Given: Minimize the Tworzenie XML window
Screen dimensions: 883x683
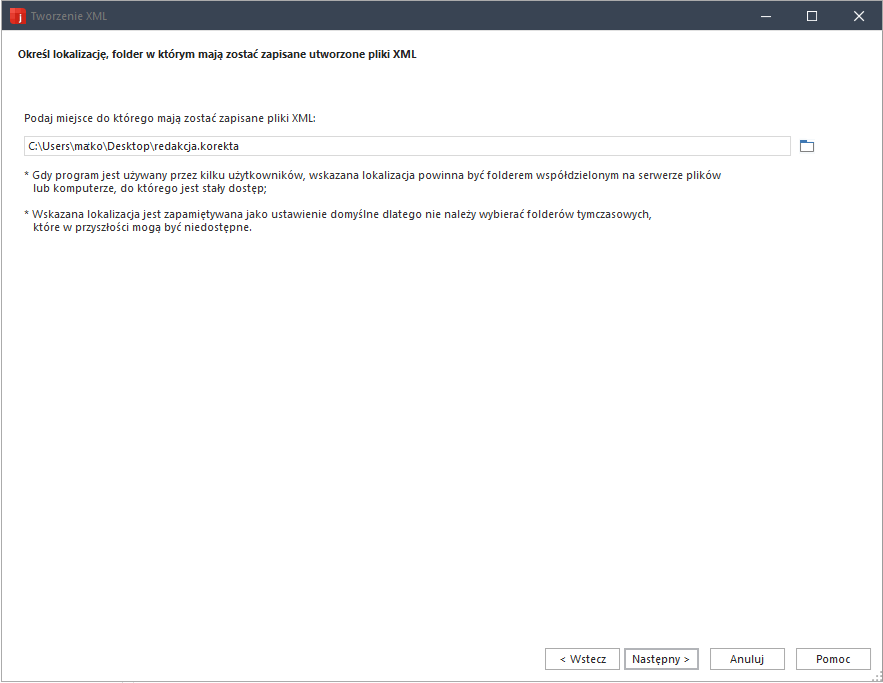Looking at the screenshot, I should click(765, 16).
